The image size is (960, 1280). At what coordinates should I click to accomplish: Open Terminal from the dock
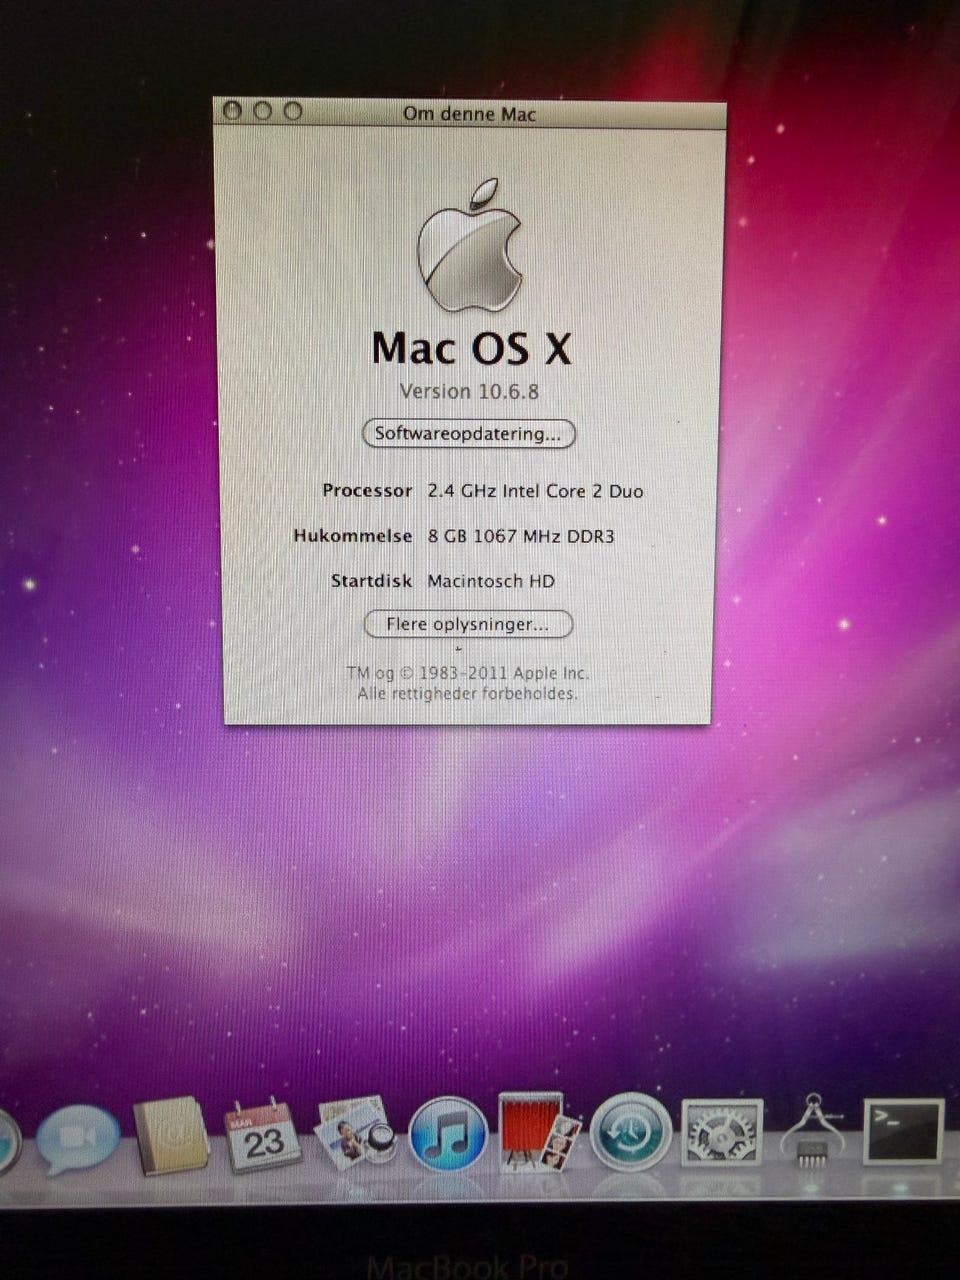click(x=904, y=1131)
